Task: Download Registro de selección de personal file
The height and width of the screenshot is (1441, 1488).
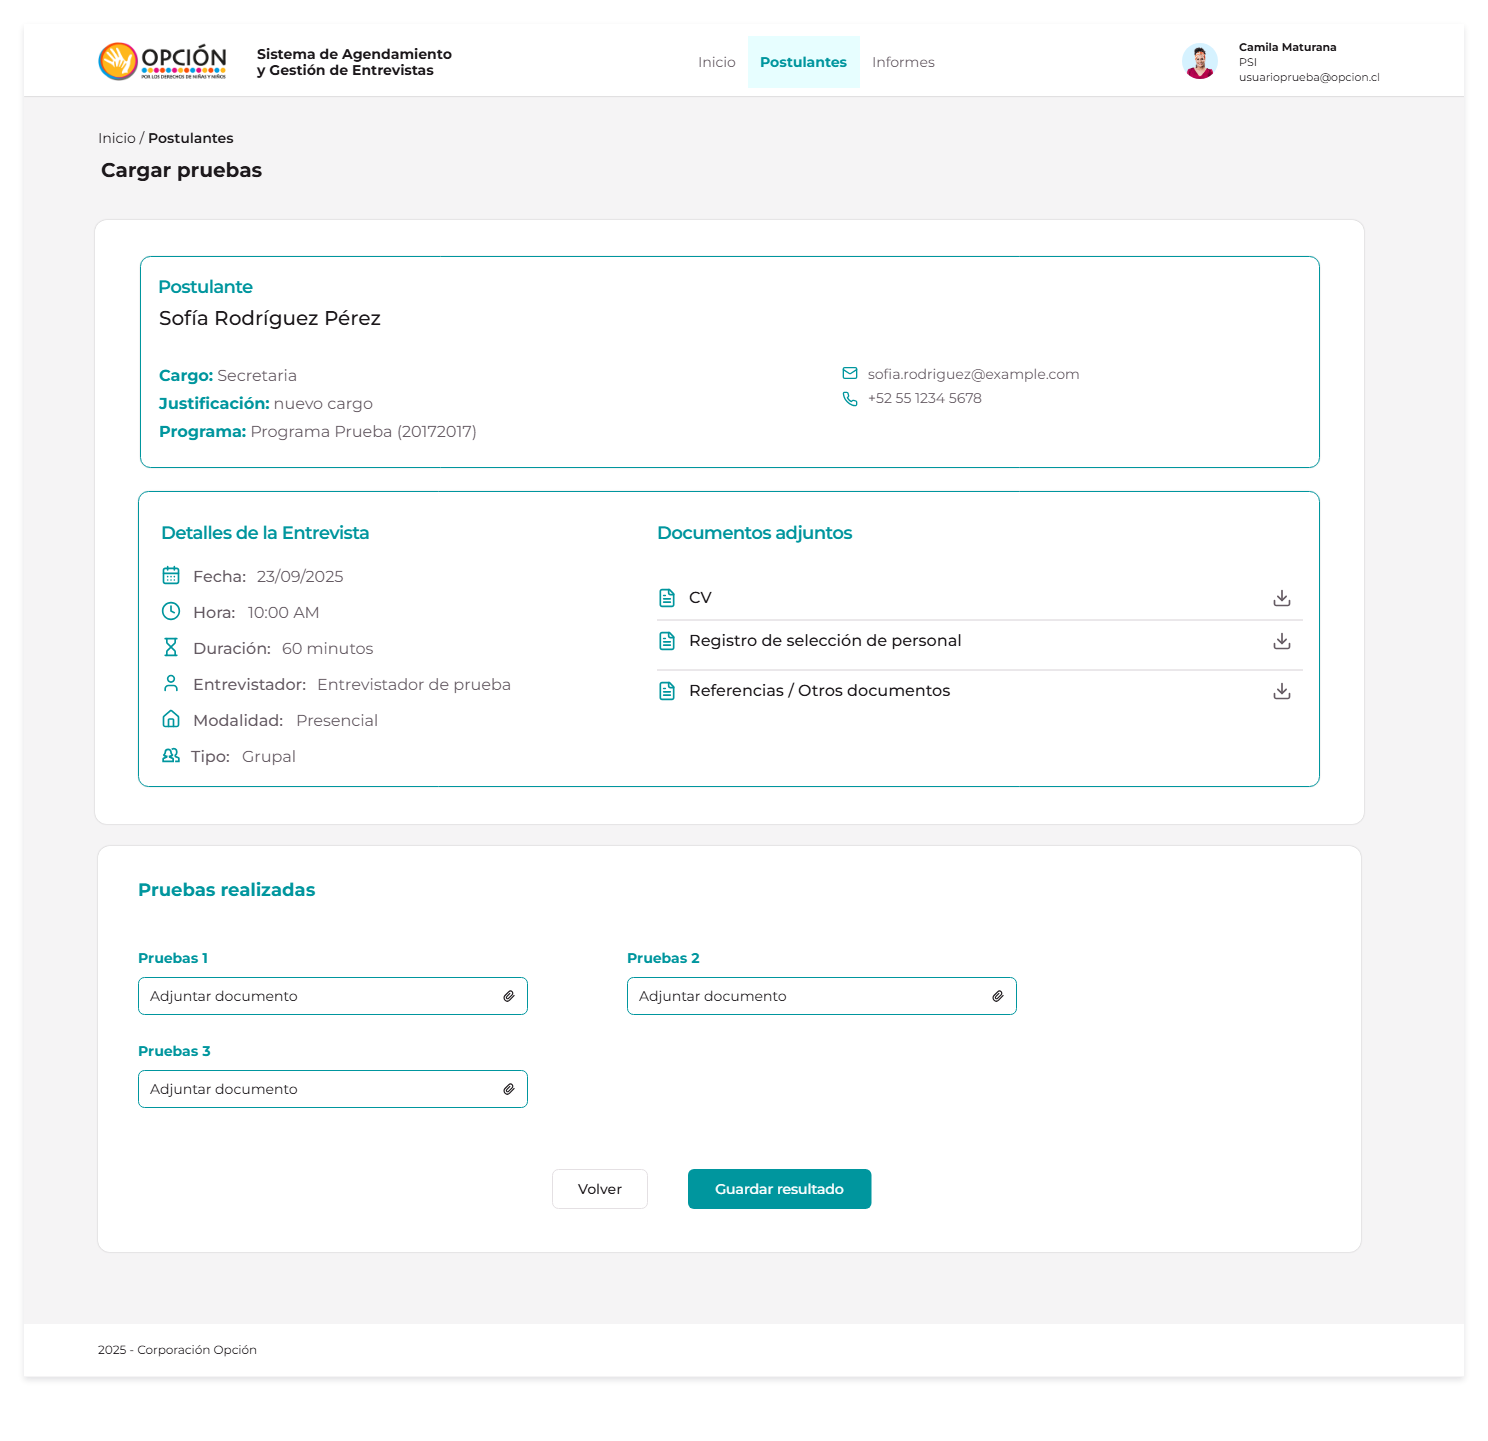Action: pos(1281,641)
